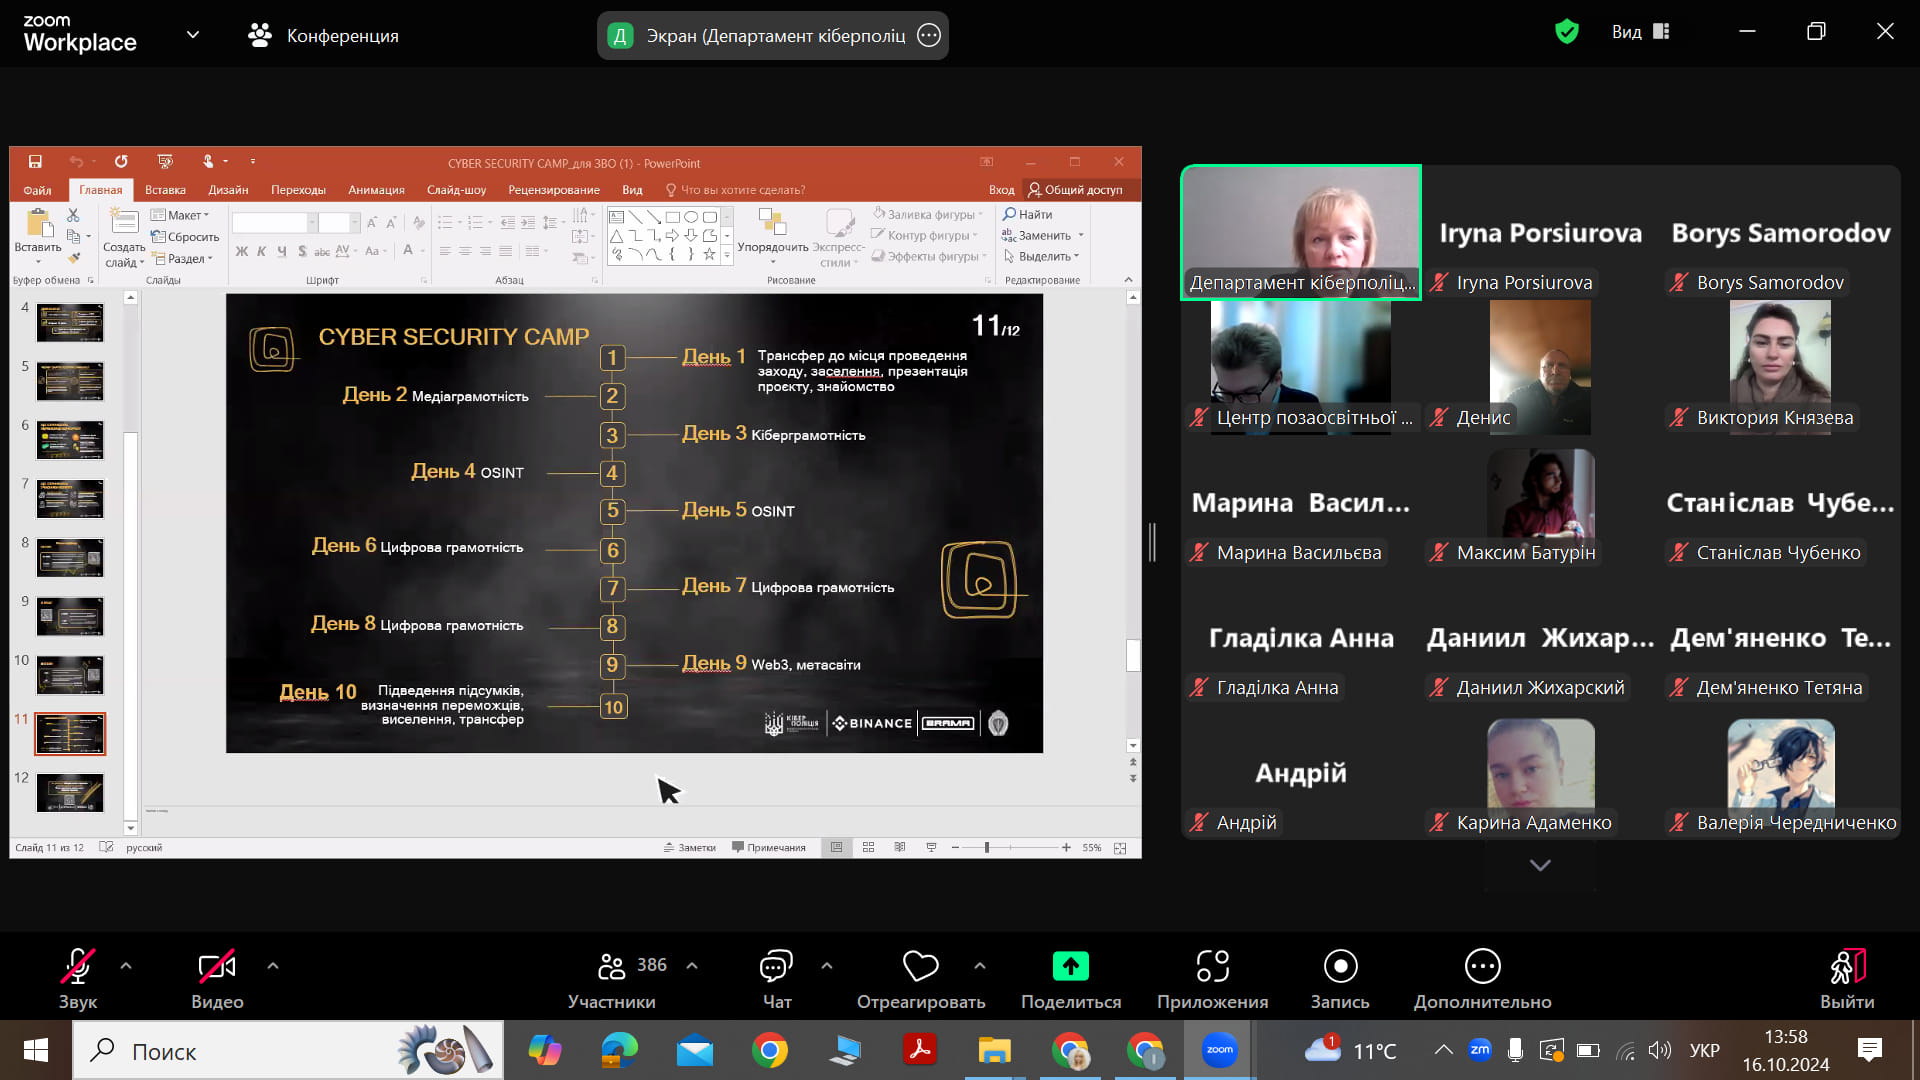The width and height of the screenshot is (1920, 1080).
Task: Open the More options ellipsis icon
Action: pos(1482,966)
